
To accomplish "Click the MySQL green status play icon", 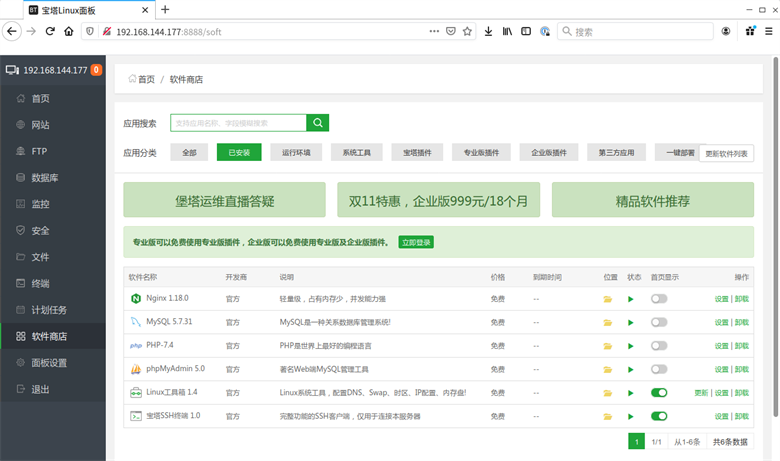I will pyautogui.click(x=631, y=322).
